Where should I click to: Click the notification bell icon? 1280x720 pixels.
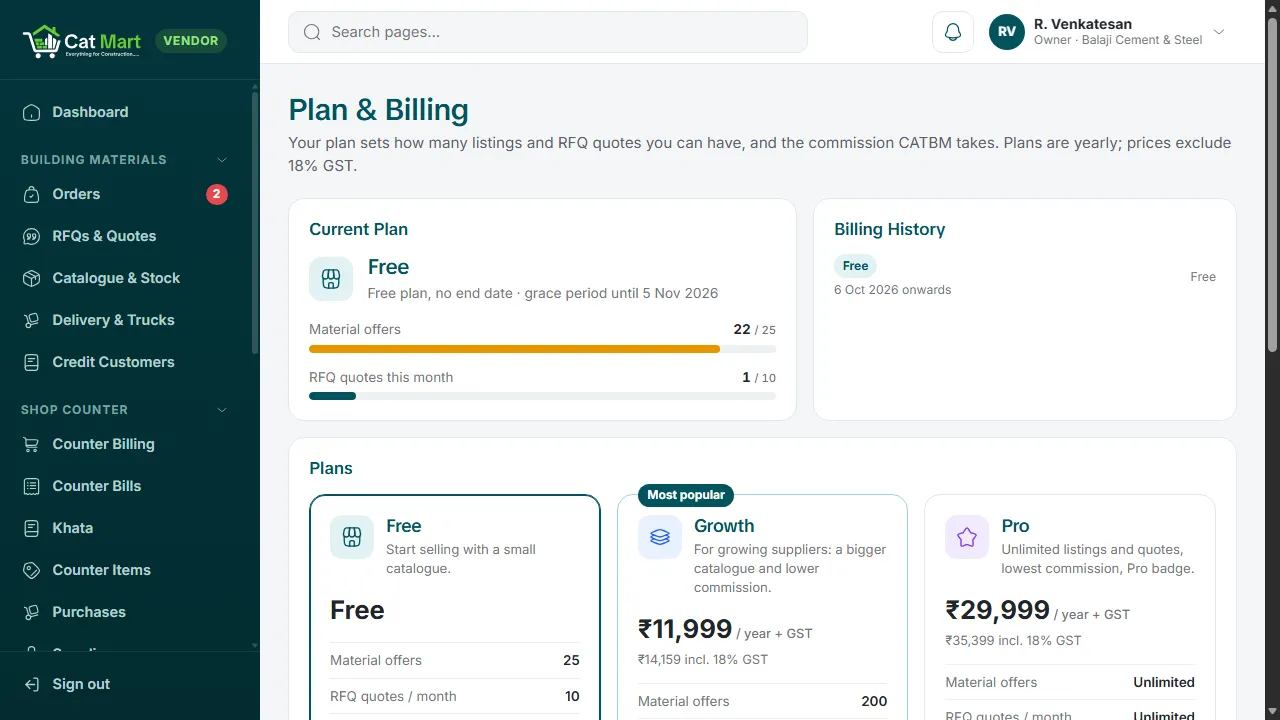point(953,32)
